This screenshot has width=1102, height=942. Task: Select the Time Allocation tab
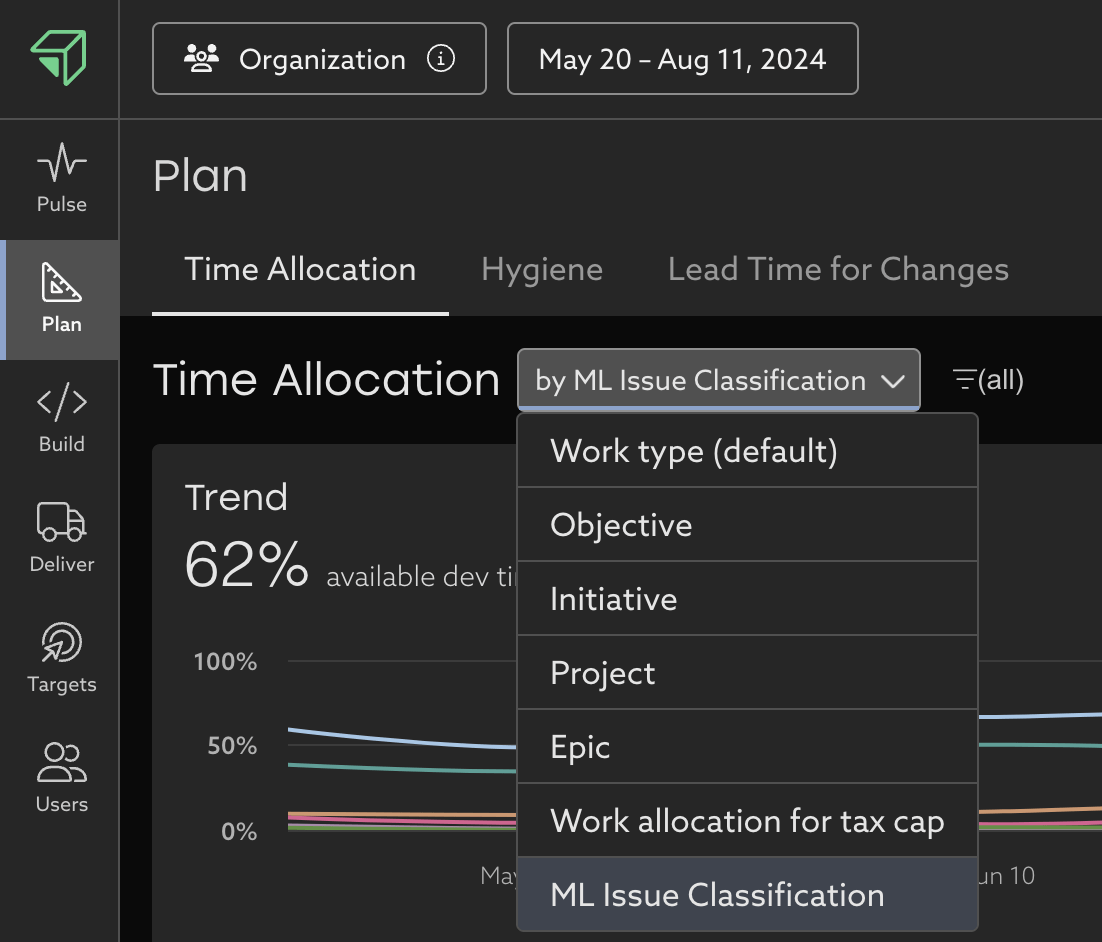[300, 270]
